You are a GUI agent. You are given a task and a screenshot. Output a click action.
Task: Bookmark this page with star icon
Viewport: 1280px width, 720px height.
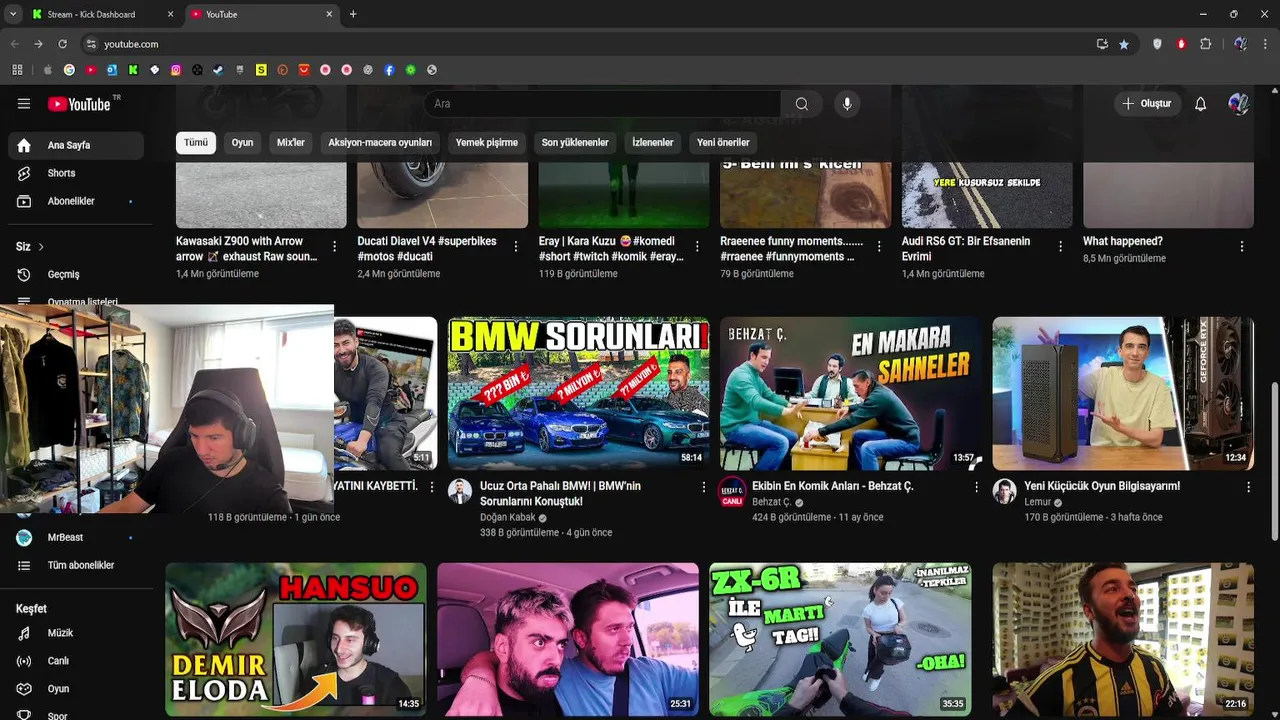point(1124,44)
